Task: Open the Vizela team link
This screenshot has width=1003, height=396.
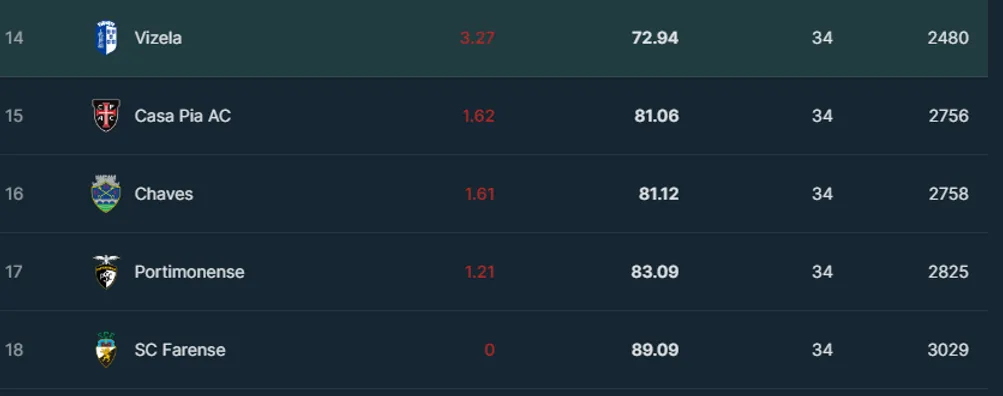Action: 158,38
